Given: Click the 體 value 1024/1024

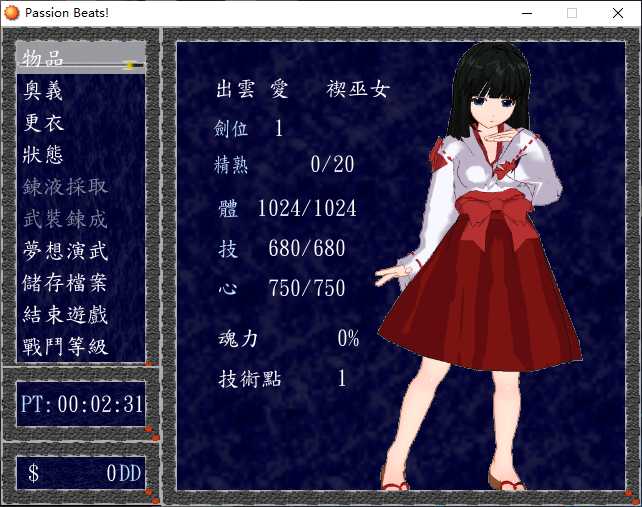Looking at the screenshot, I should click(307, 208).
